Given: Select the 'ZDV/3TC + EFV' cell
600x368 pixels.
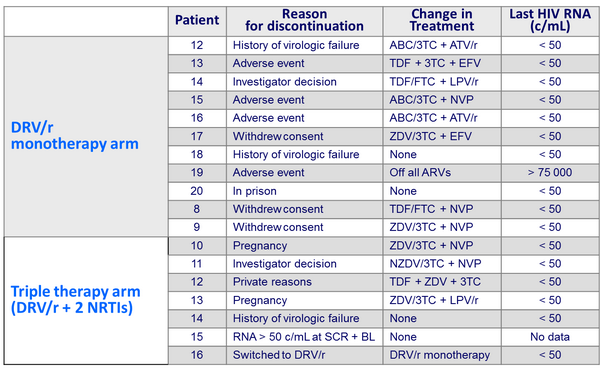Looking at the screenshot, I should click(430, 136).
